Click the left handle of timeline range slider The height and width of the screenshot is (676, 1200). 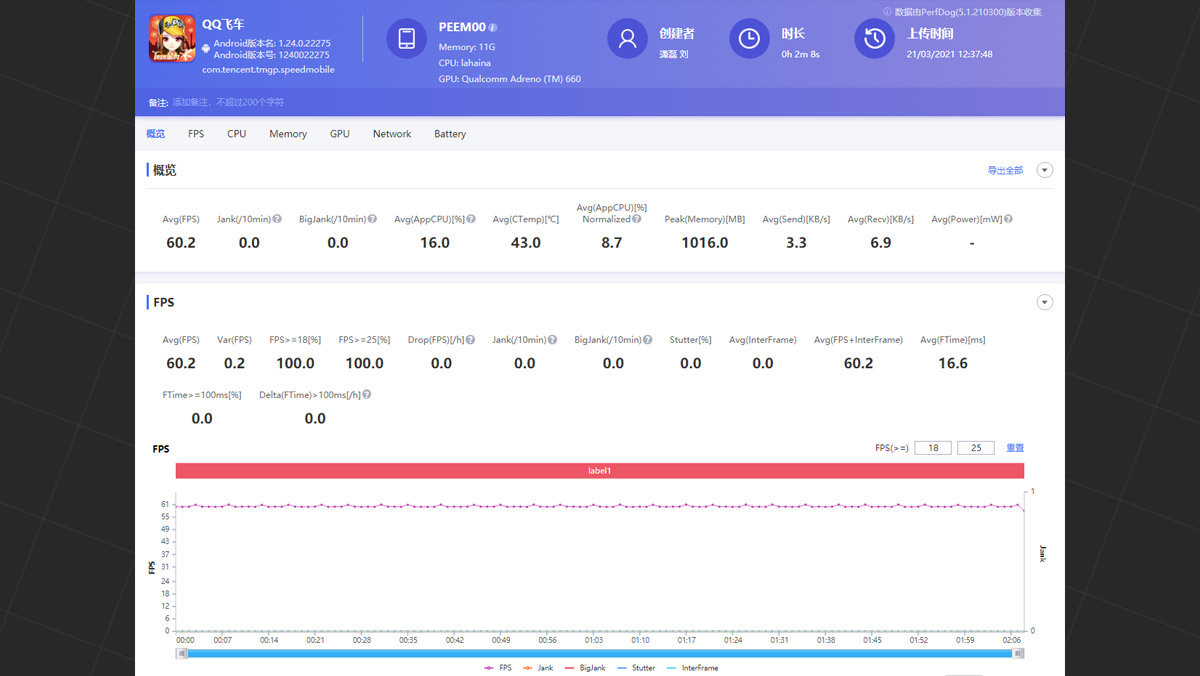pyautogui.click(x=181, y=653)
